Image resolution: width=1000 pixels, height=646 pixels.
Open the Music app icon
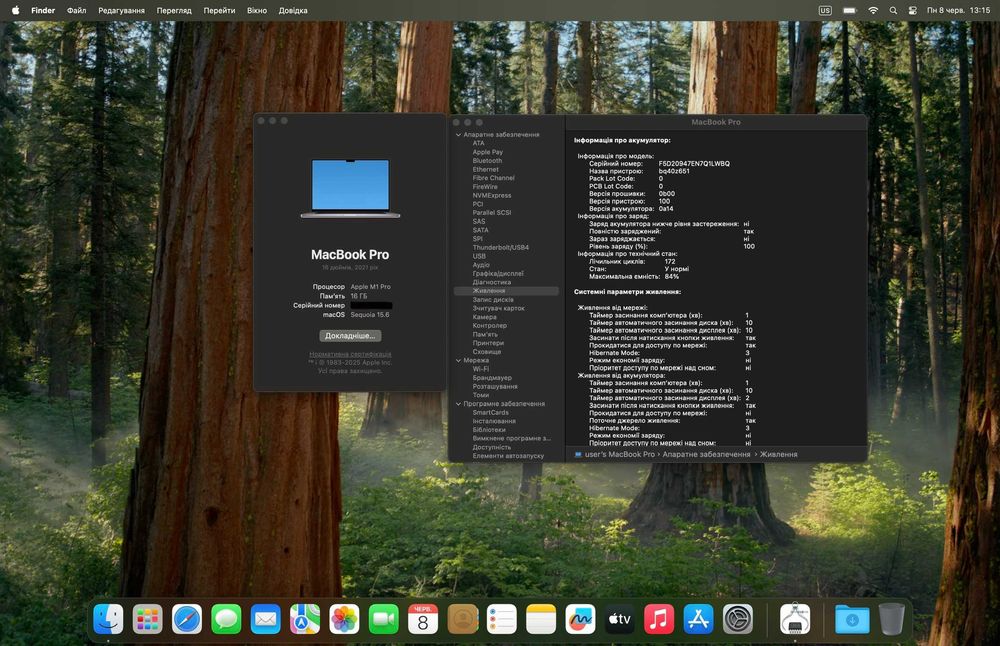point(659,619)
